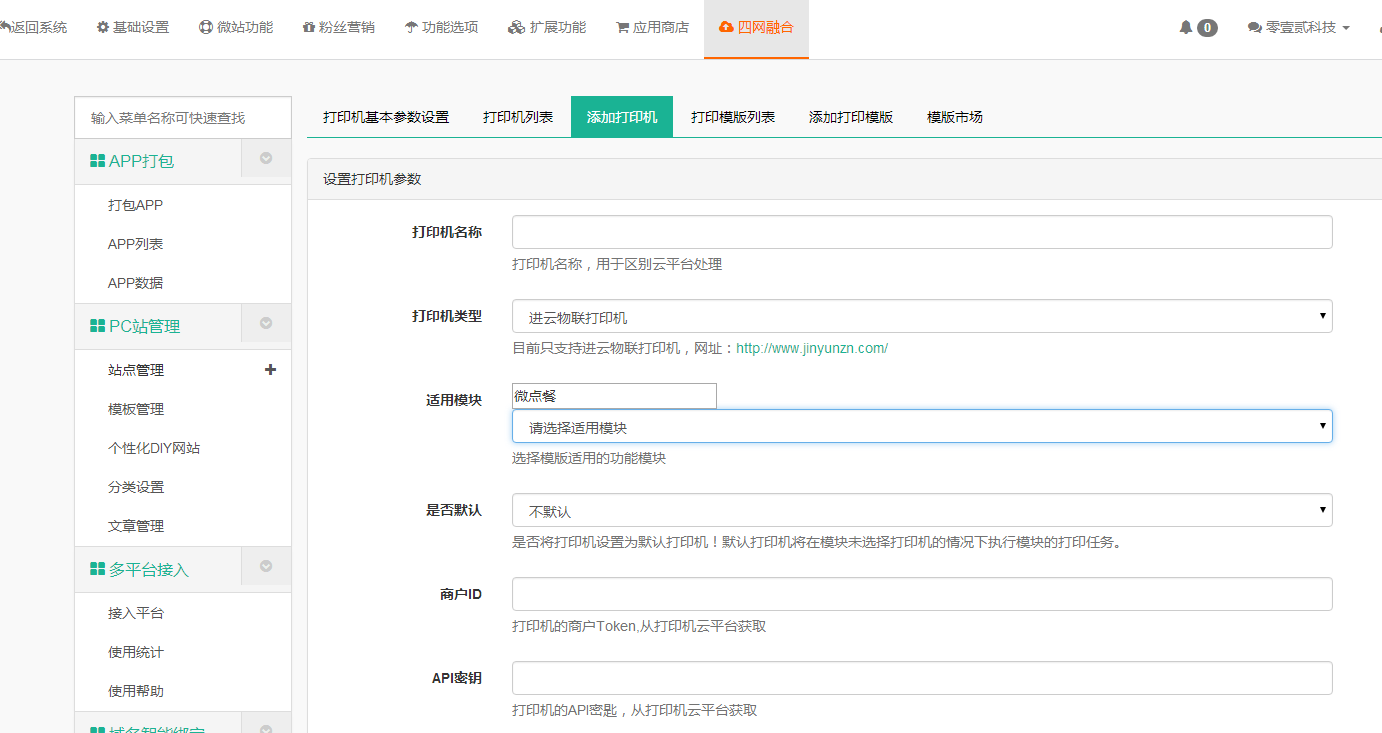Click the chat bubbles icon beside 零壹贰科技
The height and width of the screenshot is (733, 1382).
point(1255,28)
